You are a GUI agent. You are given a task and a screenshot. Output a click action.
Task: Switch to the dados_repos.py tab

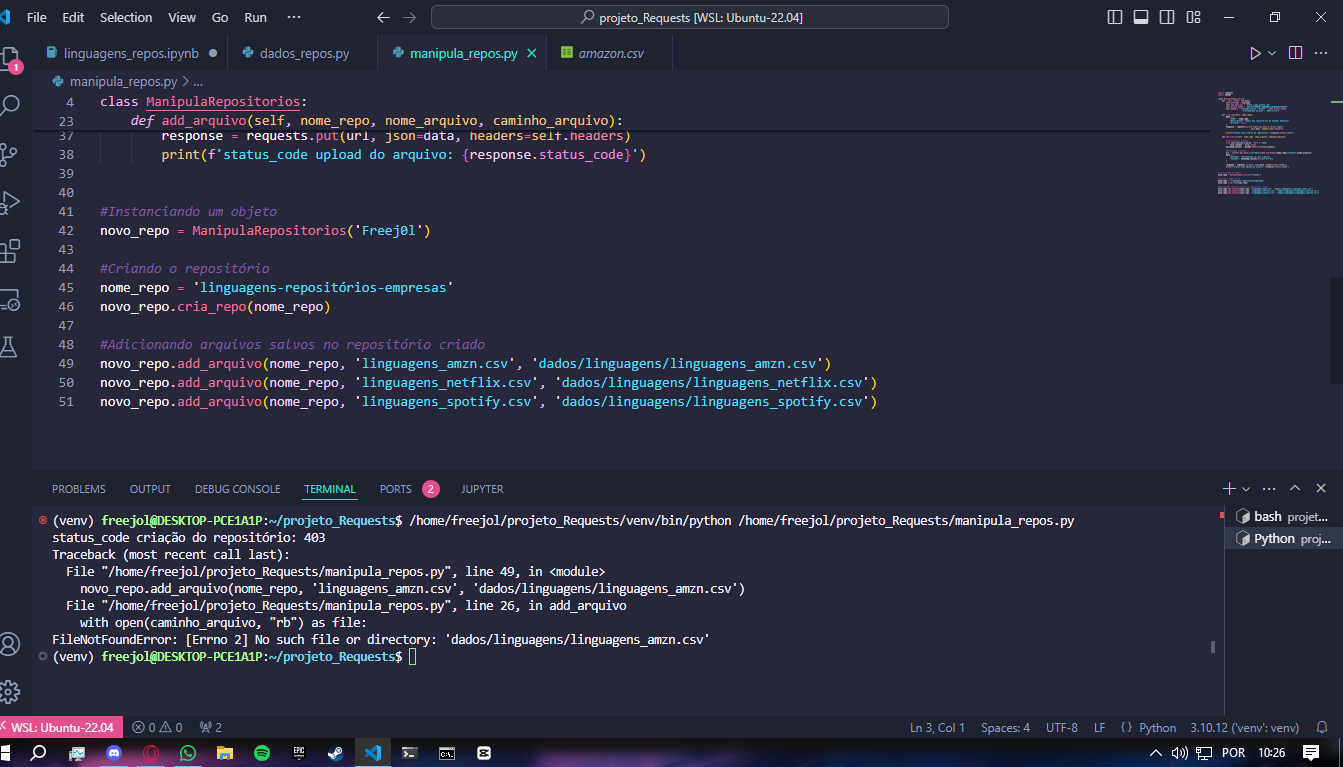tap(303, 53)
